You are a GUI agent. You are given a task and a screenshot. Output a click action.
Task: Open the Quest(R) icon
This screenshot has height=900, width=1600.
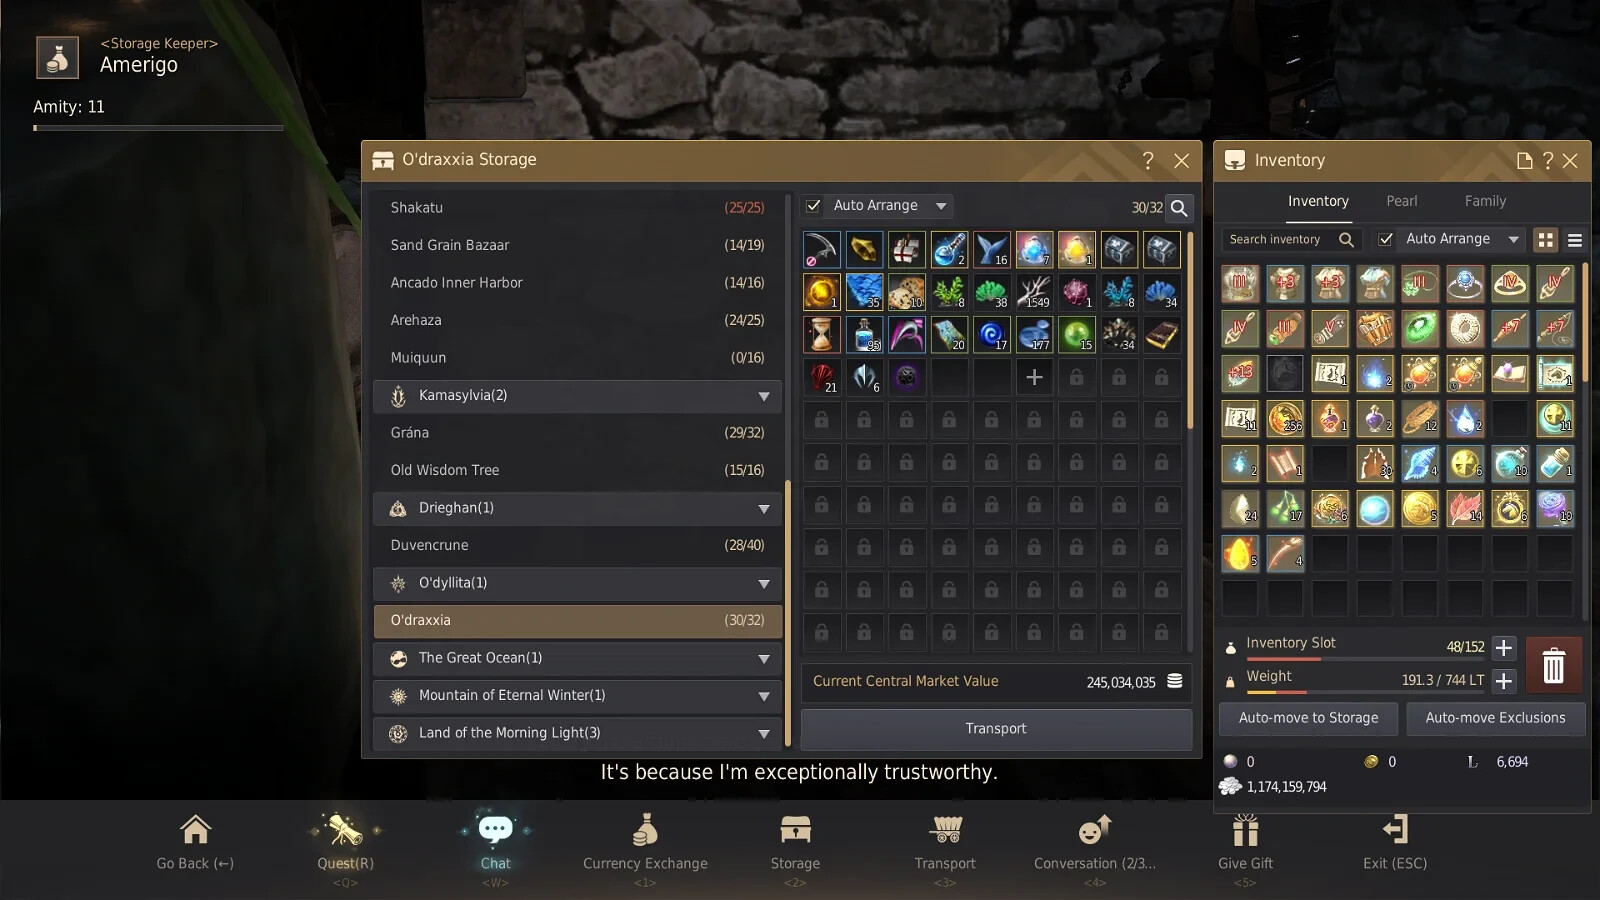pyautogui.click(x=344, y=830)
